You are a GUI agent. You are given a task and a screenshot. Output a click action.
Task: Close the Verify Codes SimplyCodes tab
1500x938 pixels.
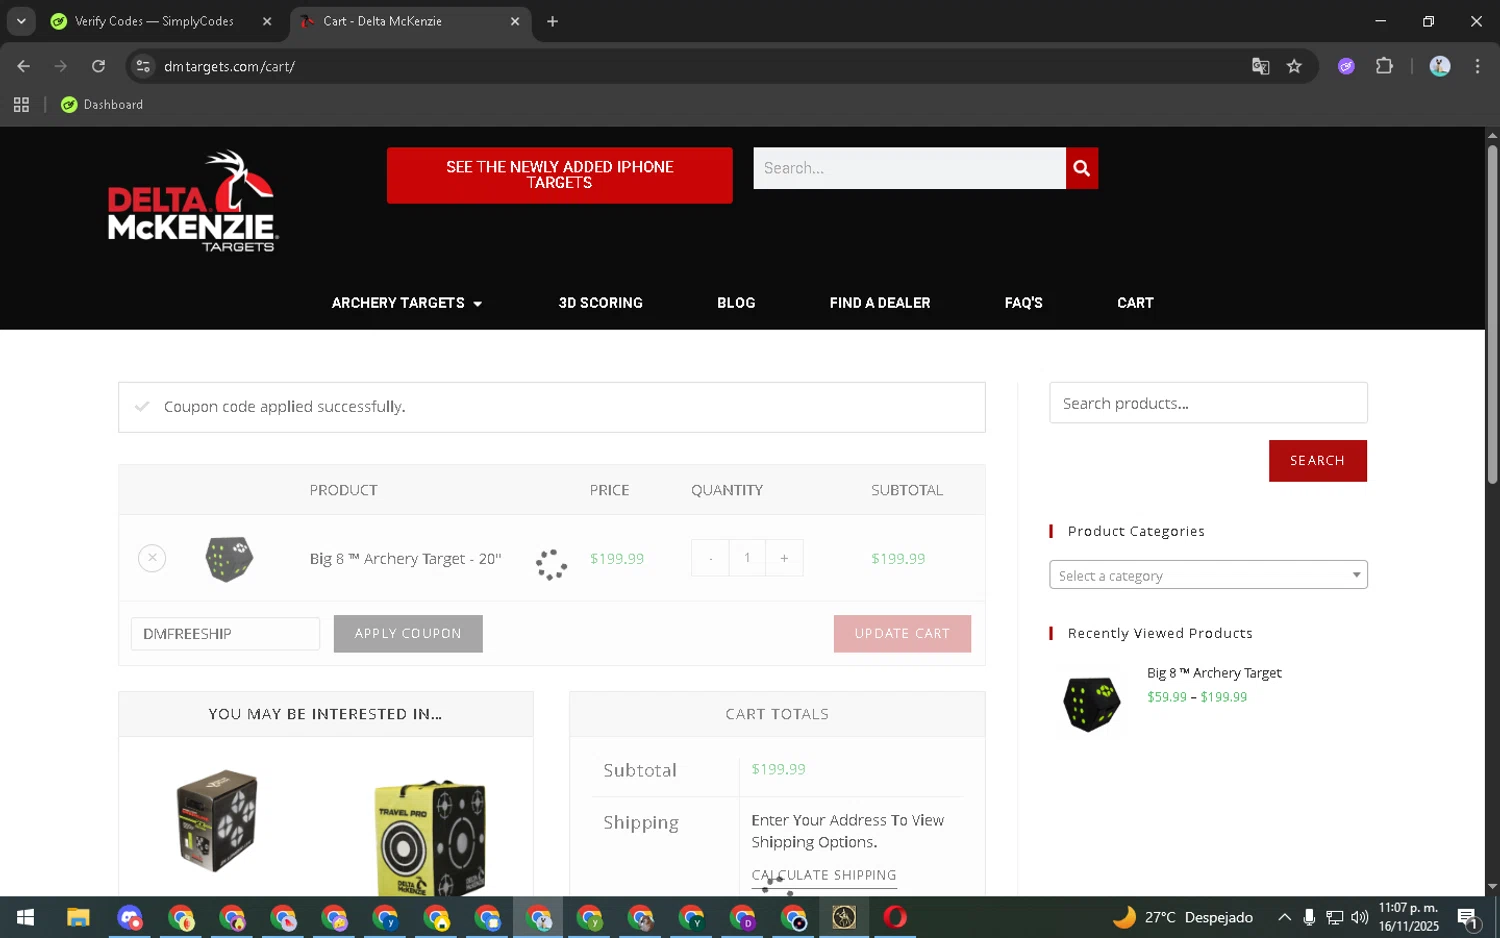(x=267, y=21)
